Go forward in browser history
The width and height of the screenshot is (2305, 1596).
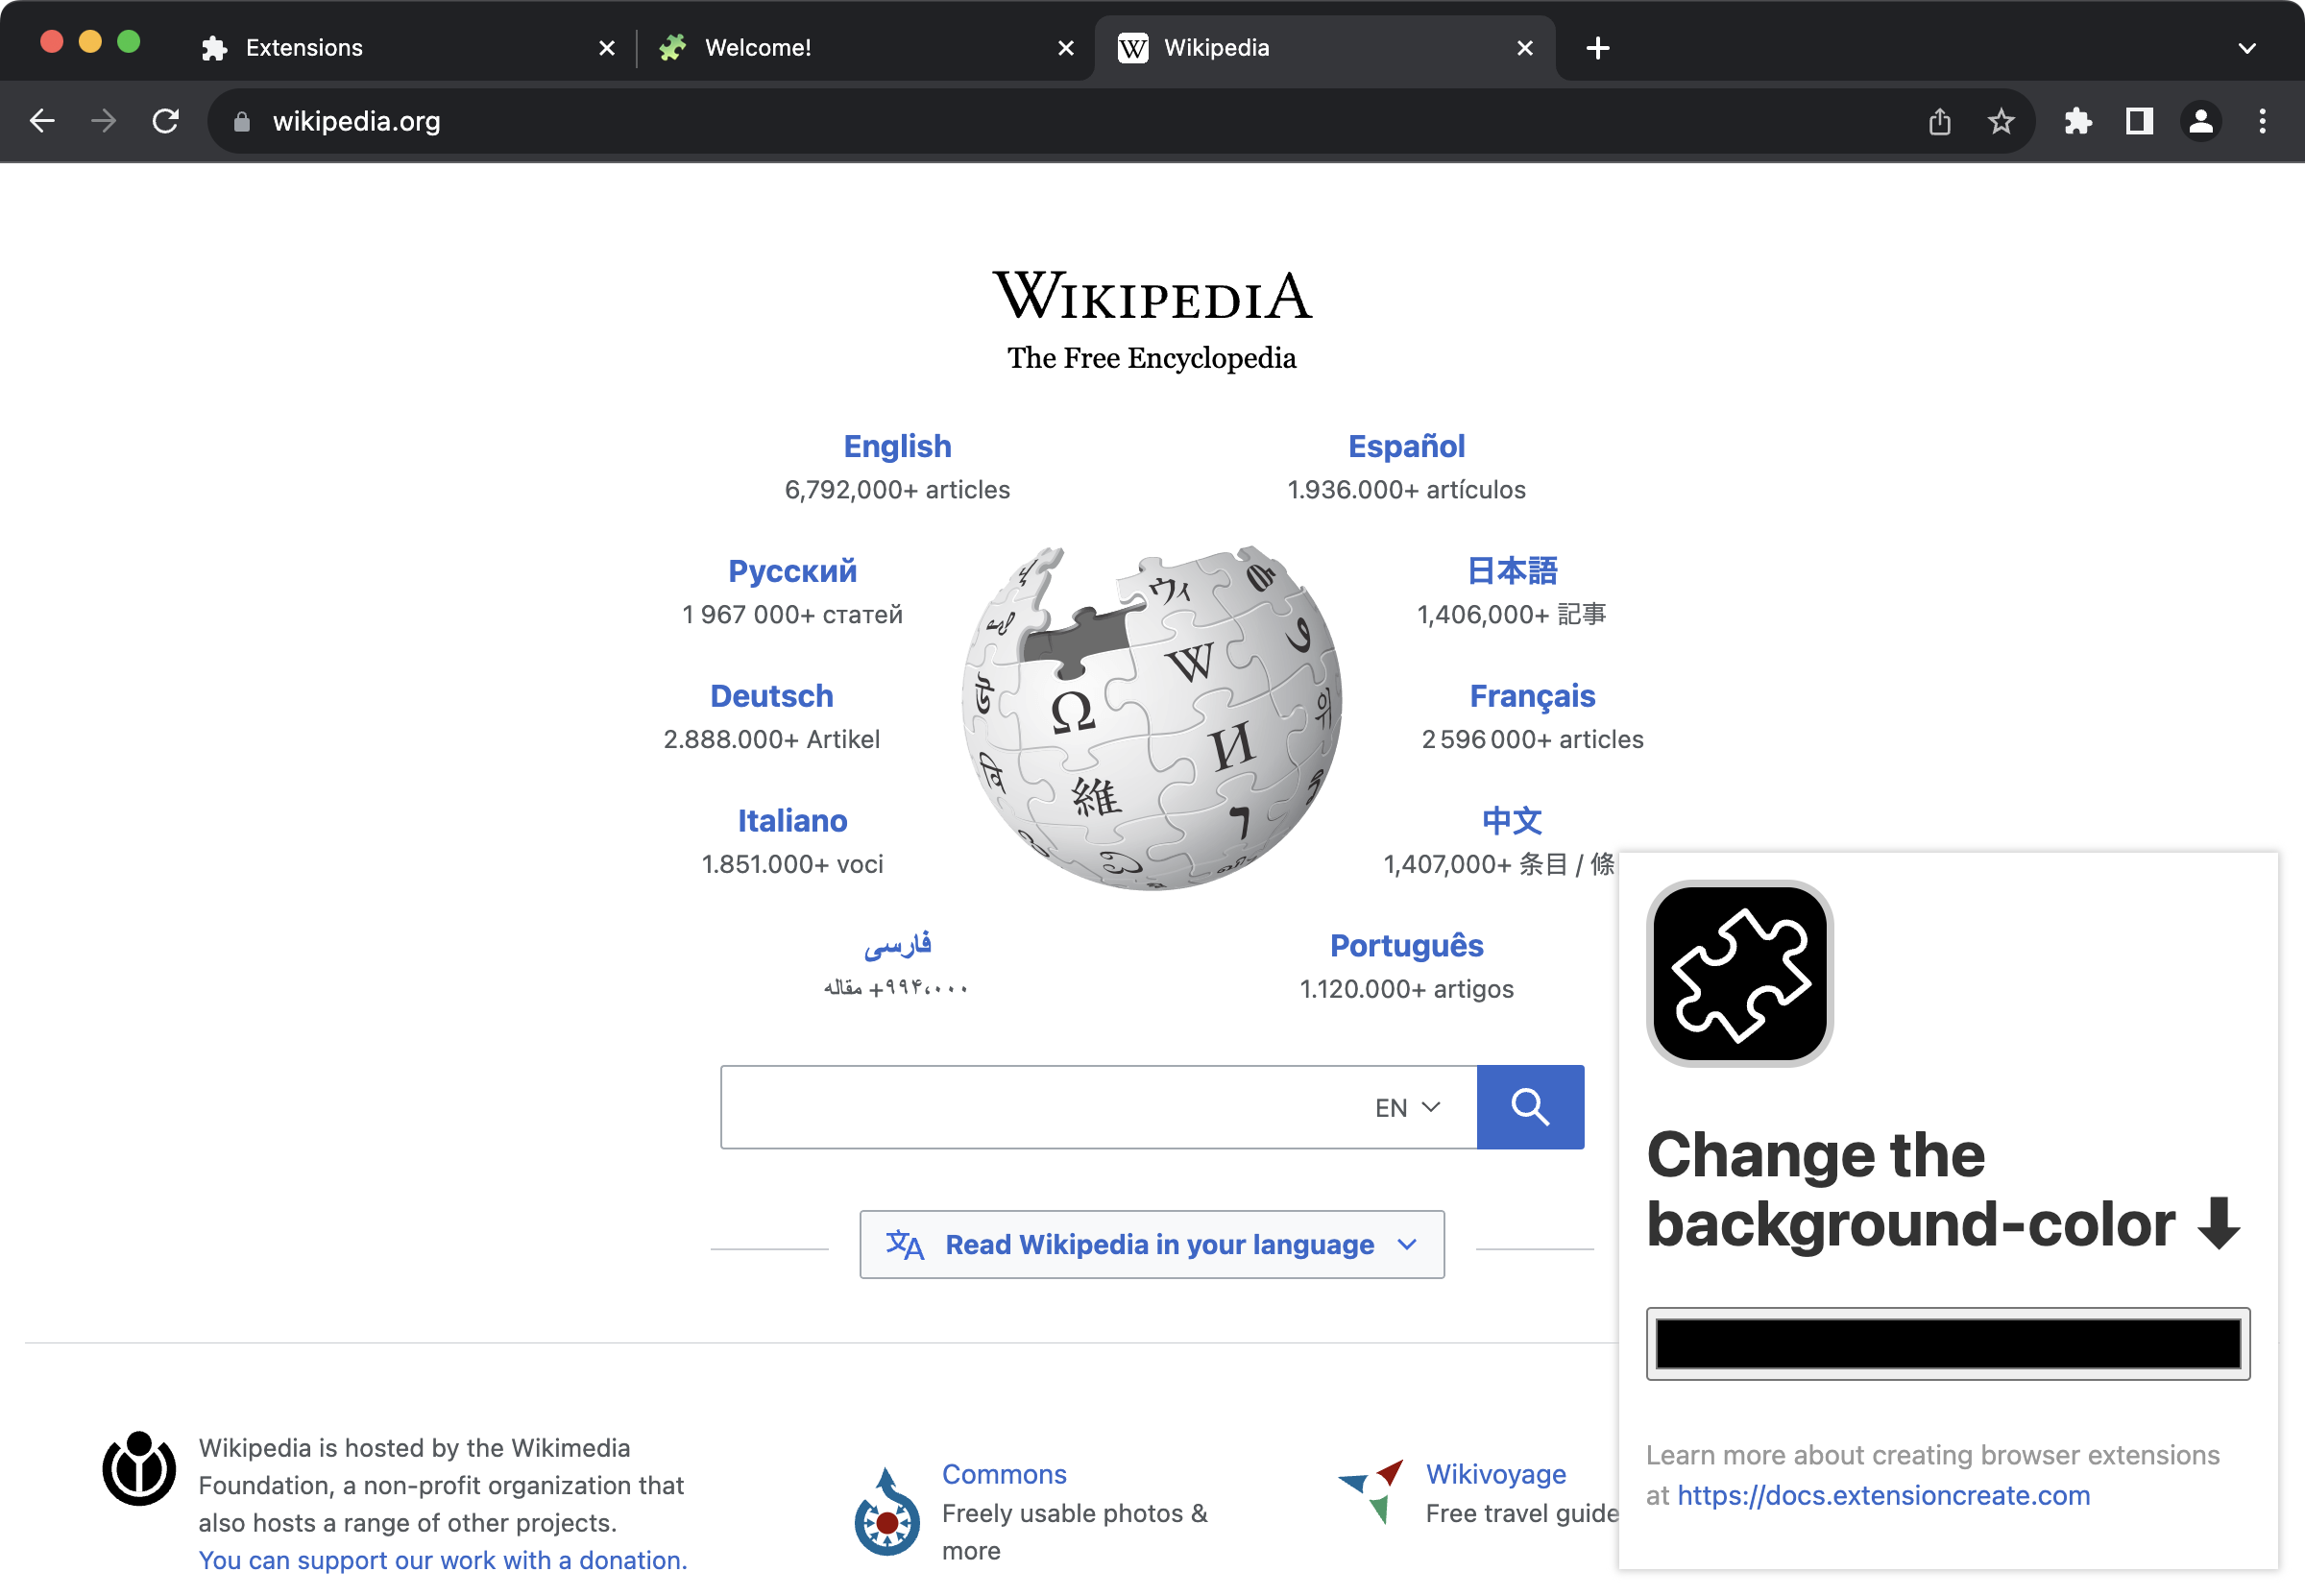coord(103,121)
